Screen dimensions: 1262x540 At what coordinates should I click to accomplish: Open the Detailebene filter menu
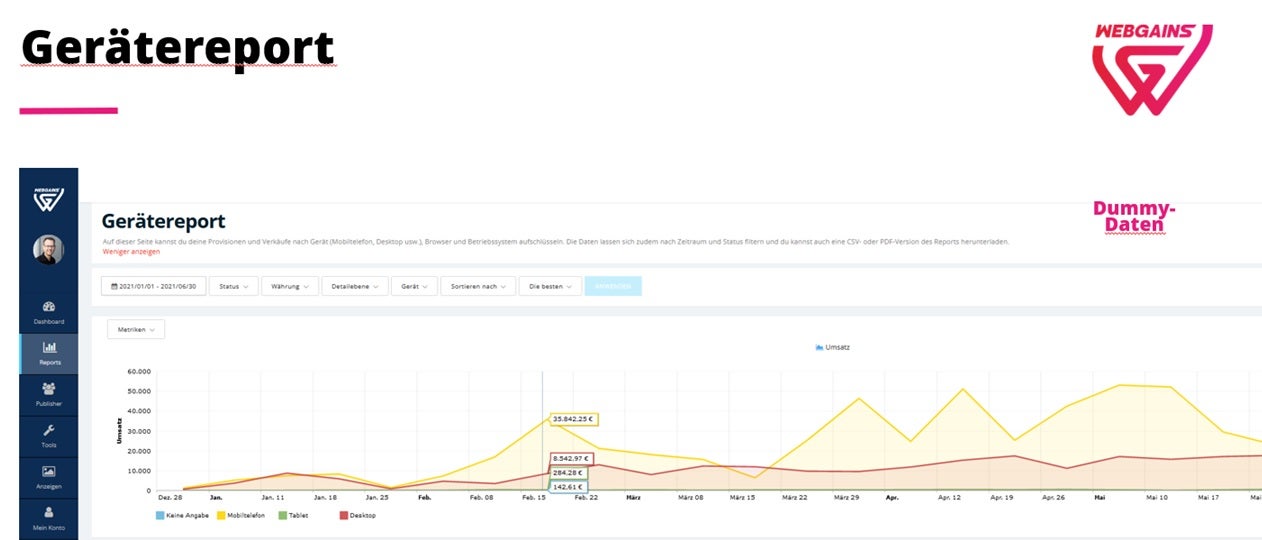(355, 286)
